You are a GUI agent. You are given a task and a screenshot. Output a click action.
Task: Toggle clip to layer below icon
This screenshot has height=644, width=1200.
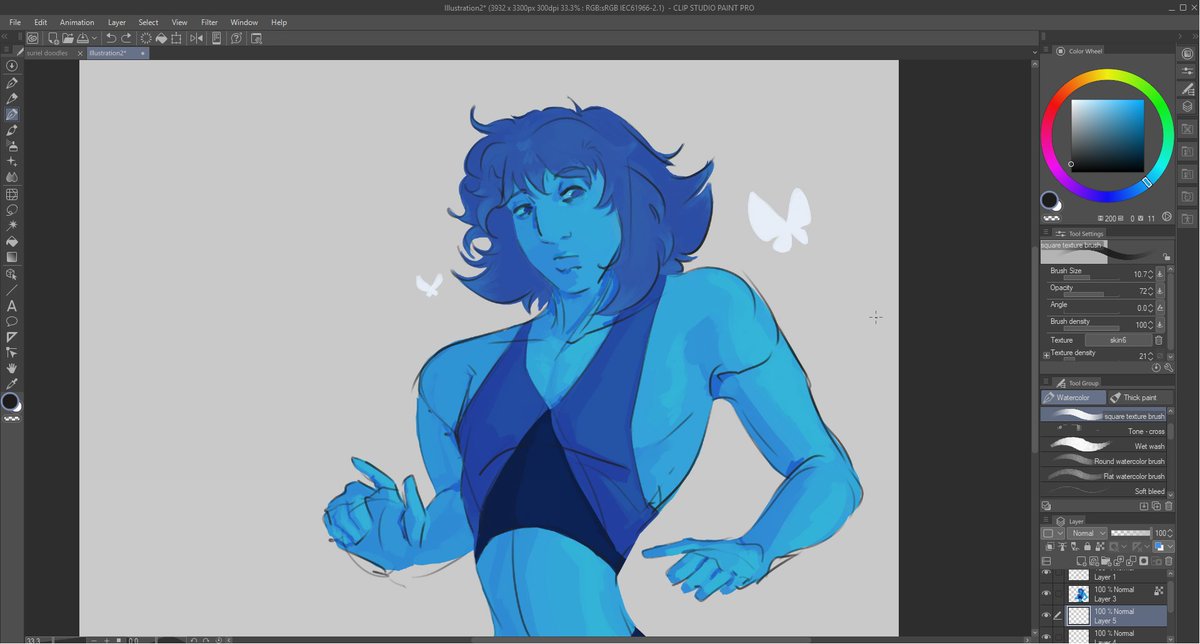click(x=1050, y=547)
